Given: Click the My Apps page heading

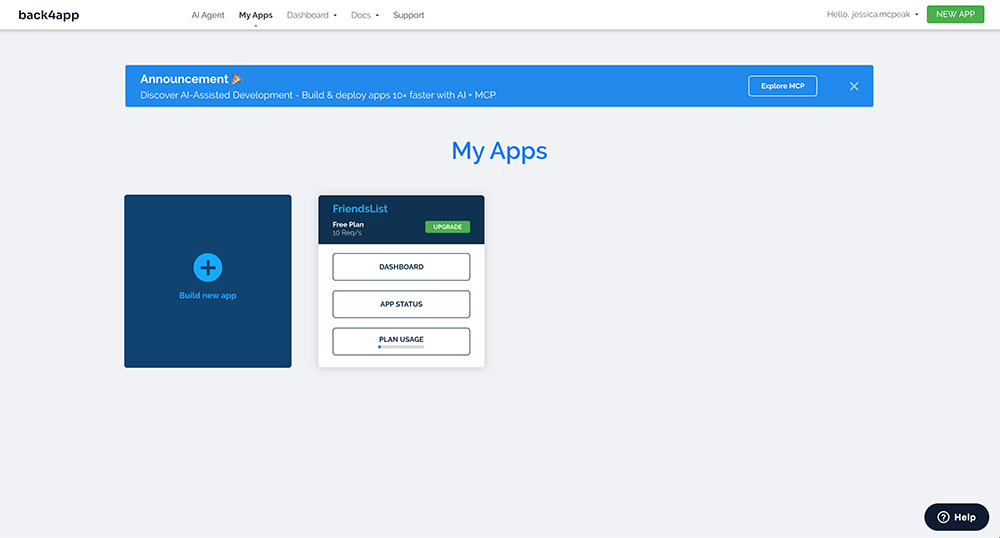Looking at the screenshot, I should pos(499,151).
